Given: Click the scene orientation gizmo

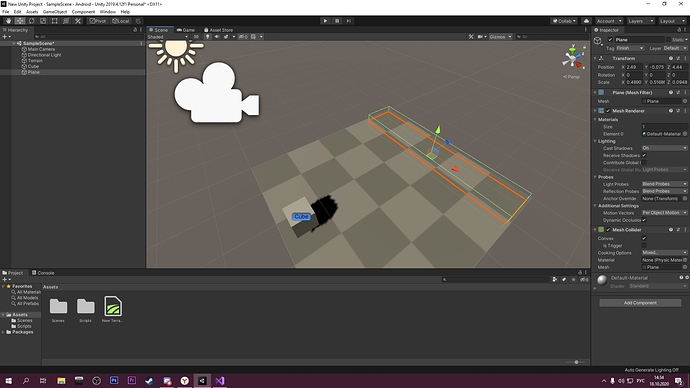Looking at the screenshot, I should point(573,58).
